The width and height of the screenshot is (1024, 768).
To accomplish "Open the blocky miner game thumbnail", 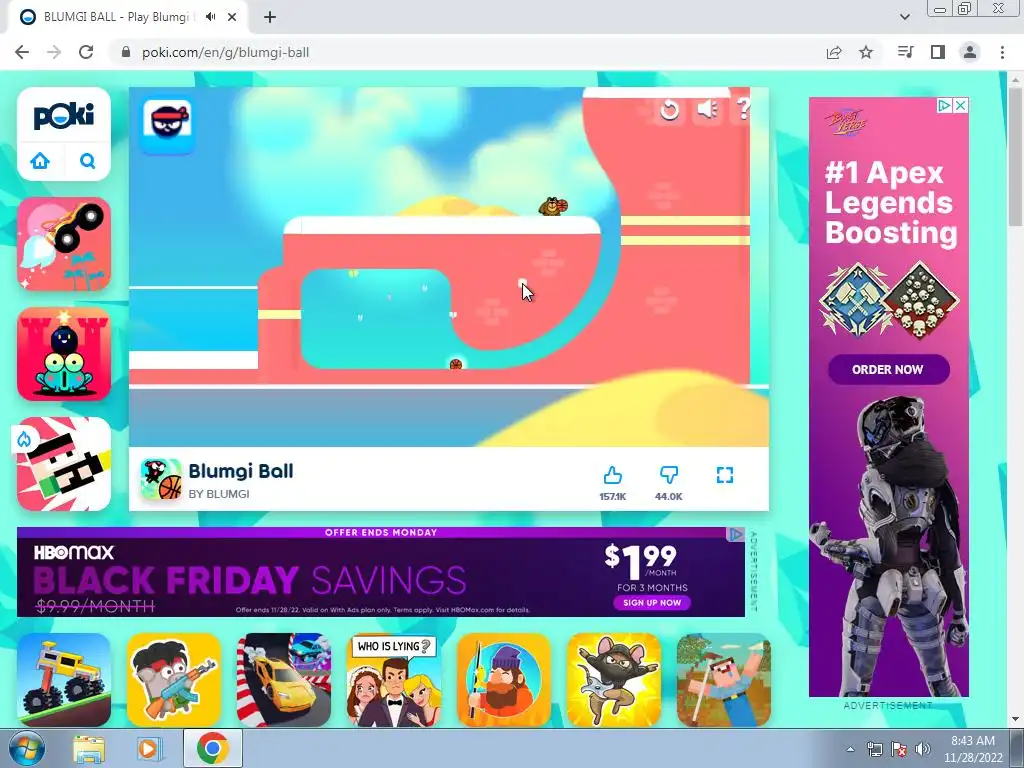I will [x=724, y=680].
